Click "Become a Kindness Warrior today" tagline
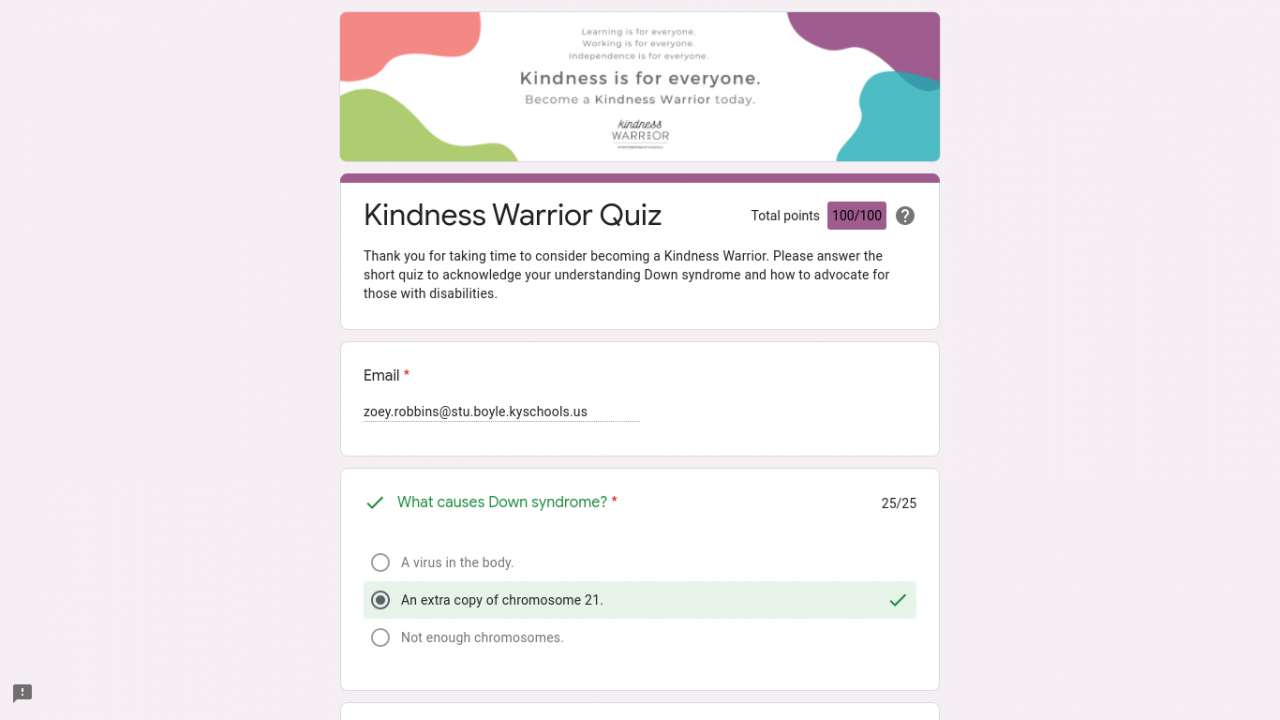The image size is (1280, 720). [x=640, y=100]
